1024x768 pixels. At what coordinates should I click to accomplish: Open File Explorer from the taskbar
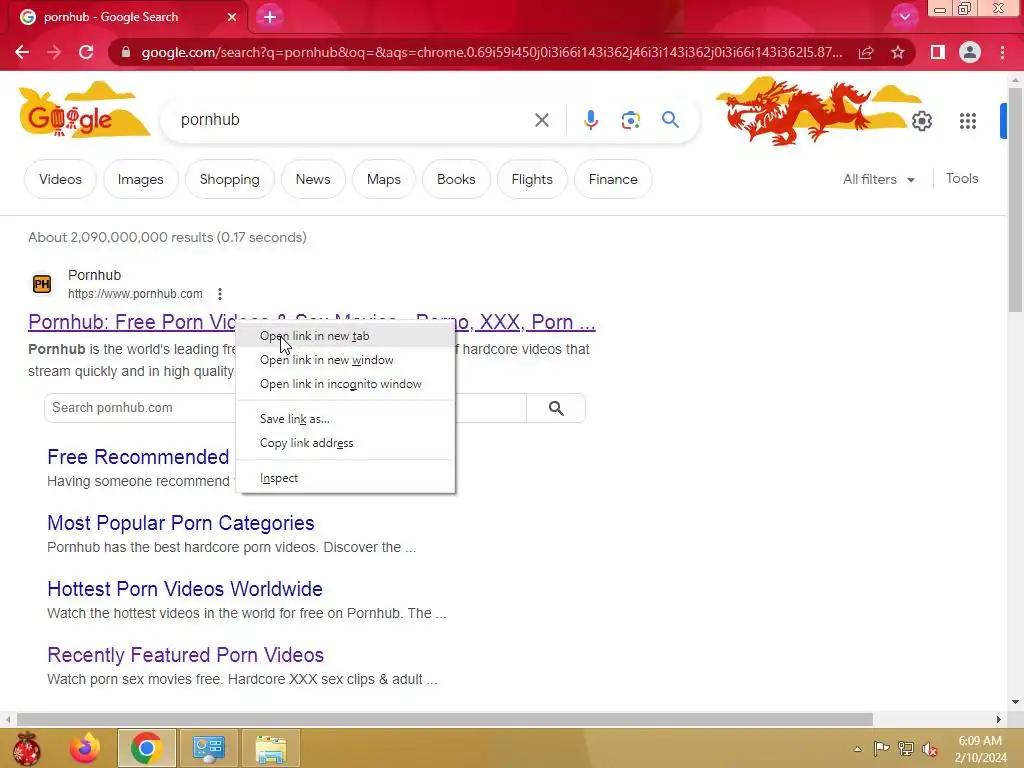point(270,748)
